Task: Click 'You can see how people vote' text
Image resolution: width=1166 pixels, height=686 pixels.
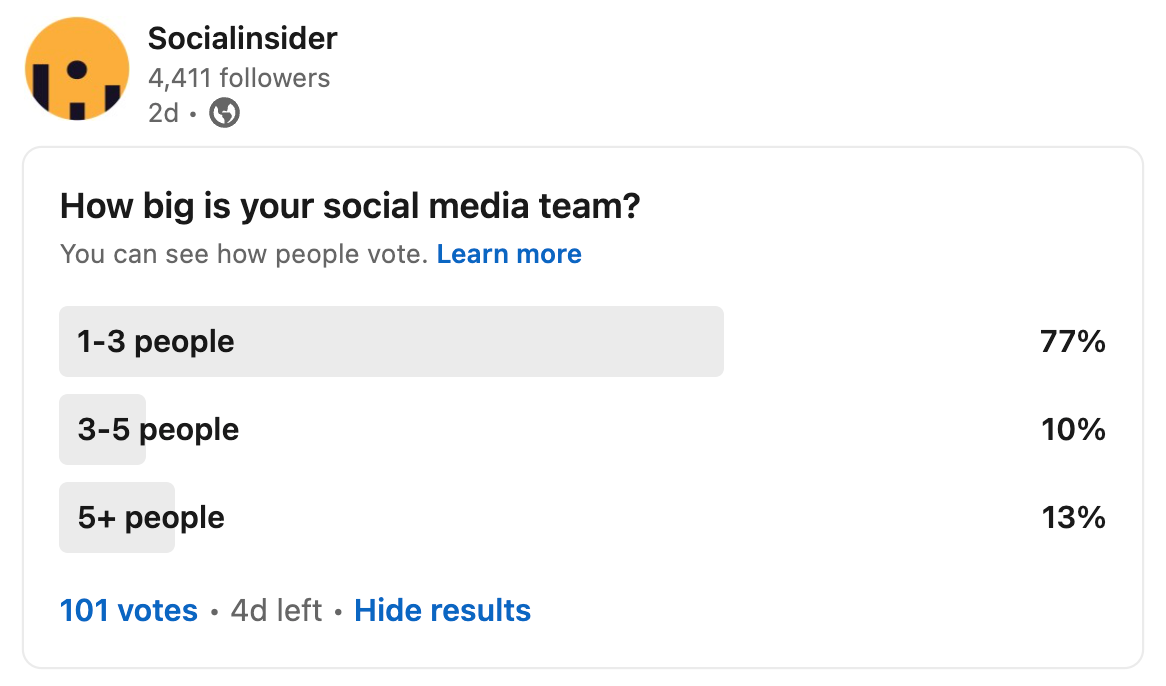Action: pos(244,254)
